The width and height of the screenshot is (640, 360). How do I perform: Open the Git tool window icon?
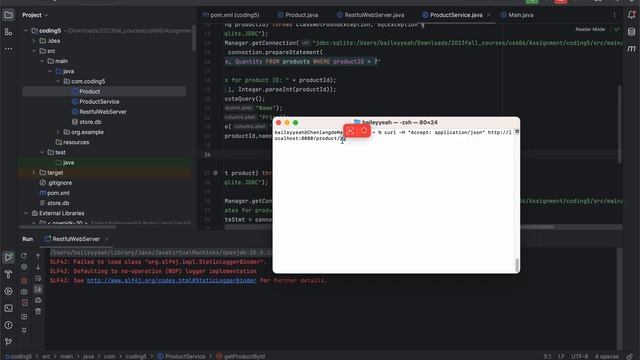coord(8,342)
